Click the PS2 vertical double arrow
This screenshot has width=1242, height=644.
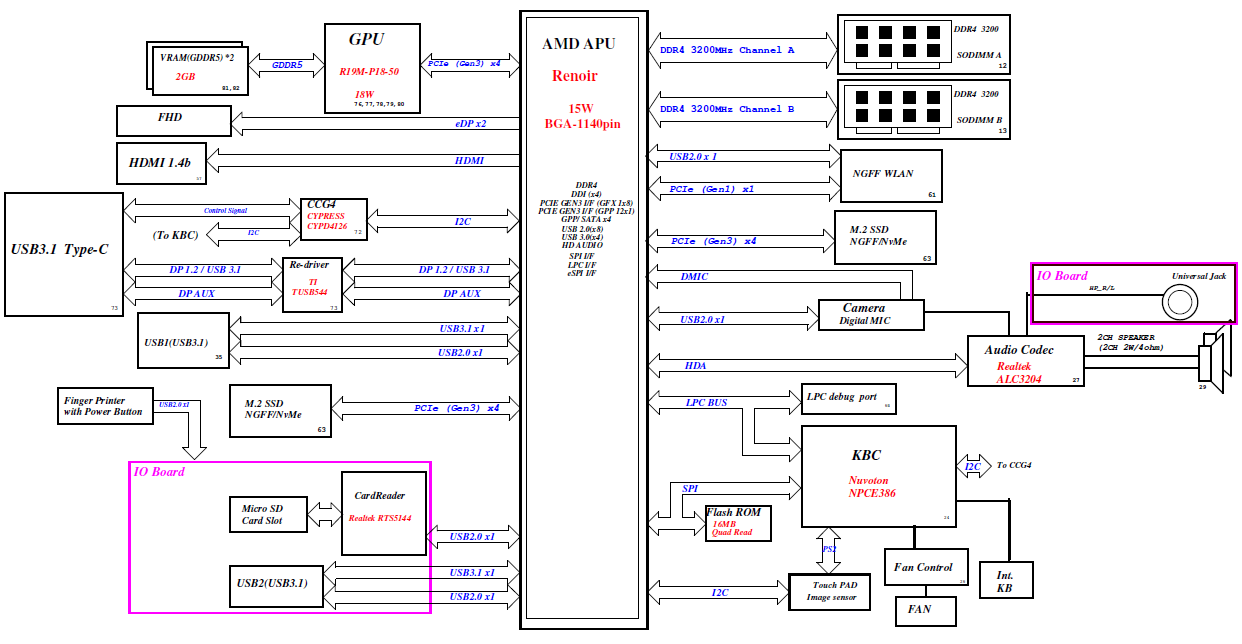(x=828, y=548)
